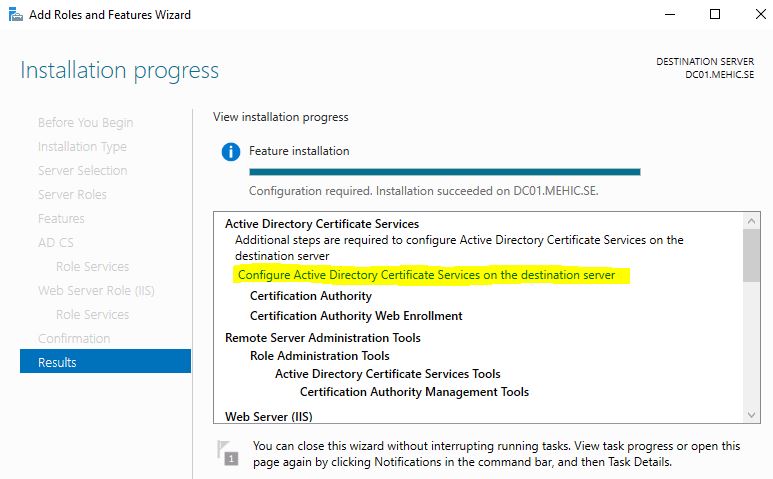Open the Server Selection step
This screenshot has height=479, width=773.
coord(82,170)
